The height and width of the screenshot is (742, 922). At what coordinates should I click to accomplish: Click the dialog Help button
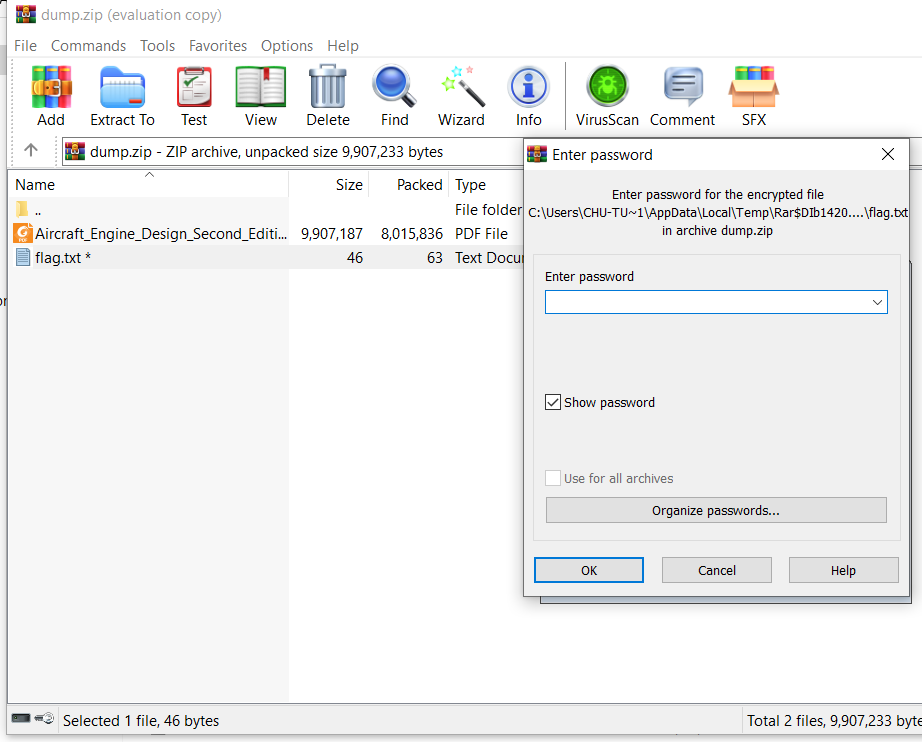[x=843, y=570]
